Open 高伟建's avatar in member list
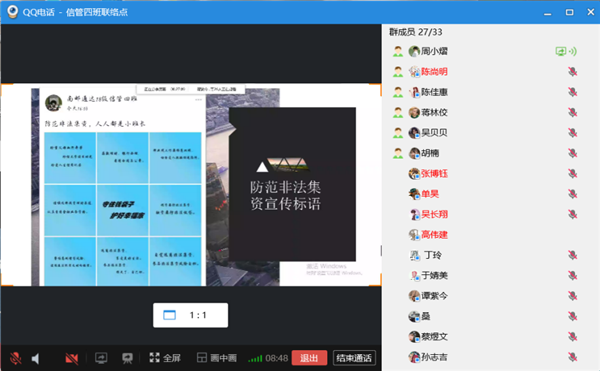Image resolution: width=600 pixels, height=371 pixels. point(414,234)
